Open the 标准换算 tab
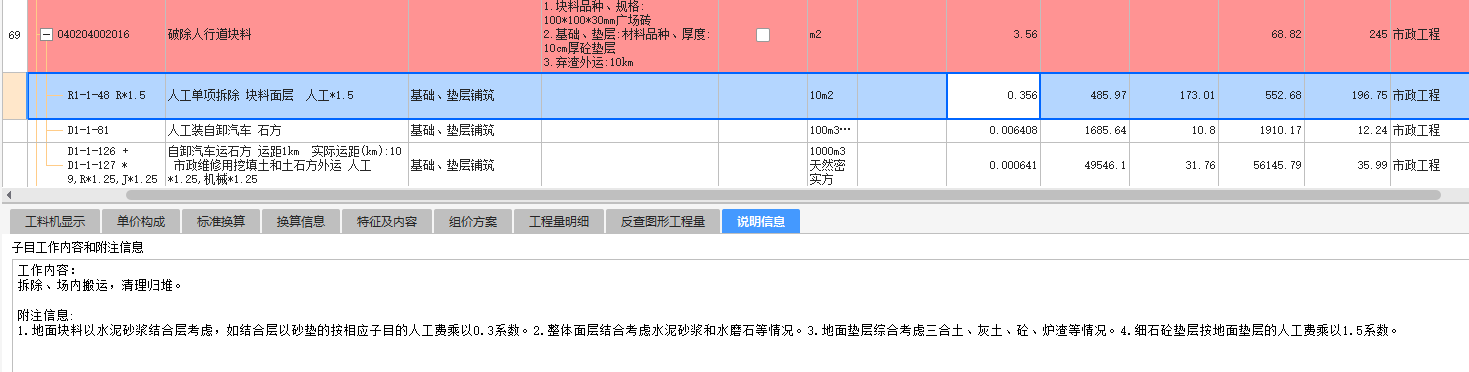 (221, 221)
